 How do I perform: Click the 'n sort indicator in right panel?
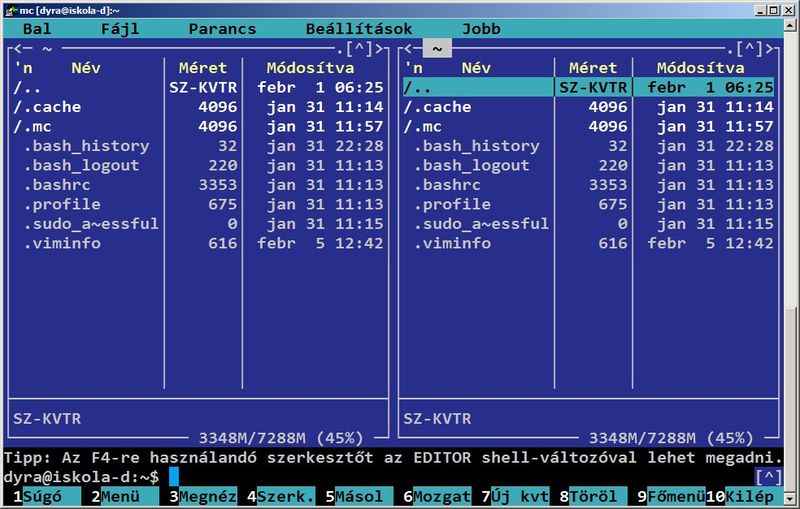(x=413, y=68)
